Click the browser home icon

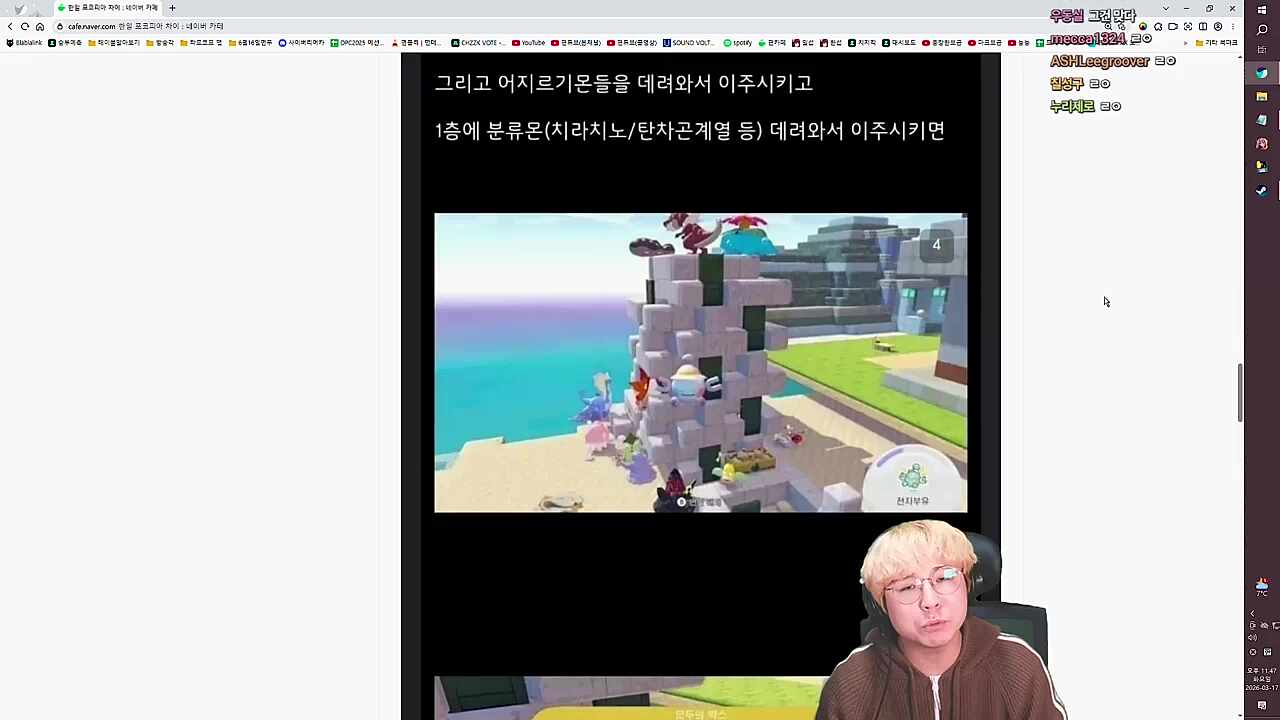click(40, 25)
